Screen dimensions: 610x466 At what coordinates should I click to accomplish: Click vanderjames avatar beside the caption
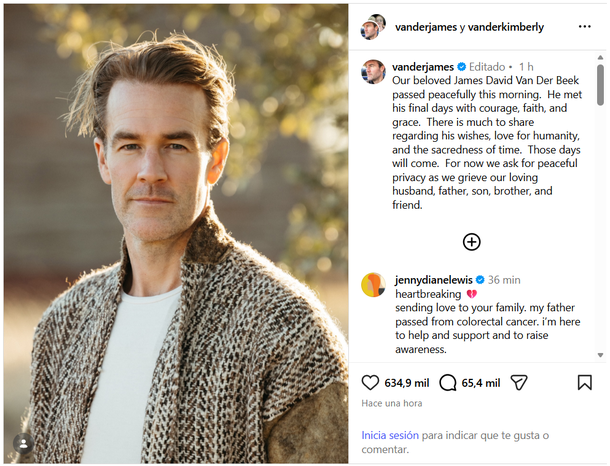click(373, 72)
